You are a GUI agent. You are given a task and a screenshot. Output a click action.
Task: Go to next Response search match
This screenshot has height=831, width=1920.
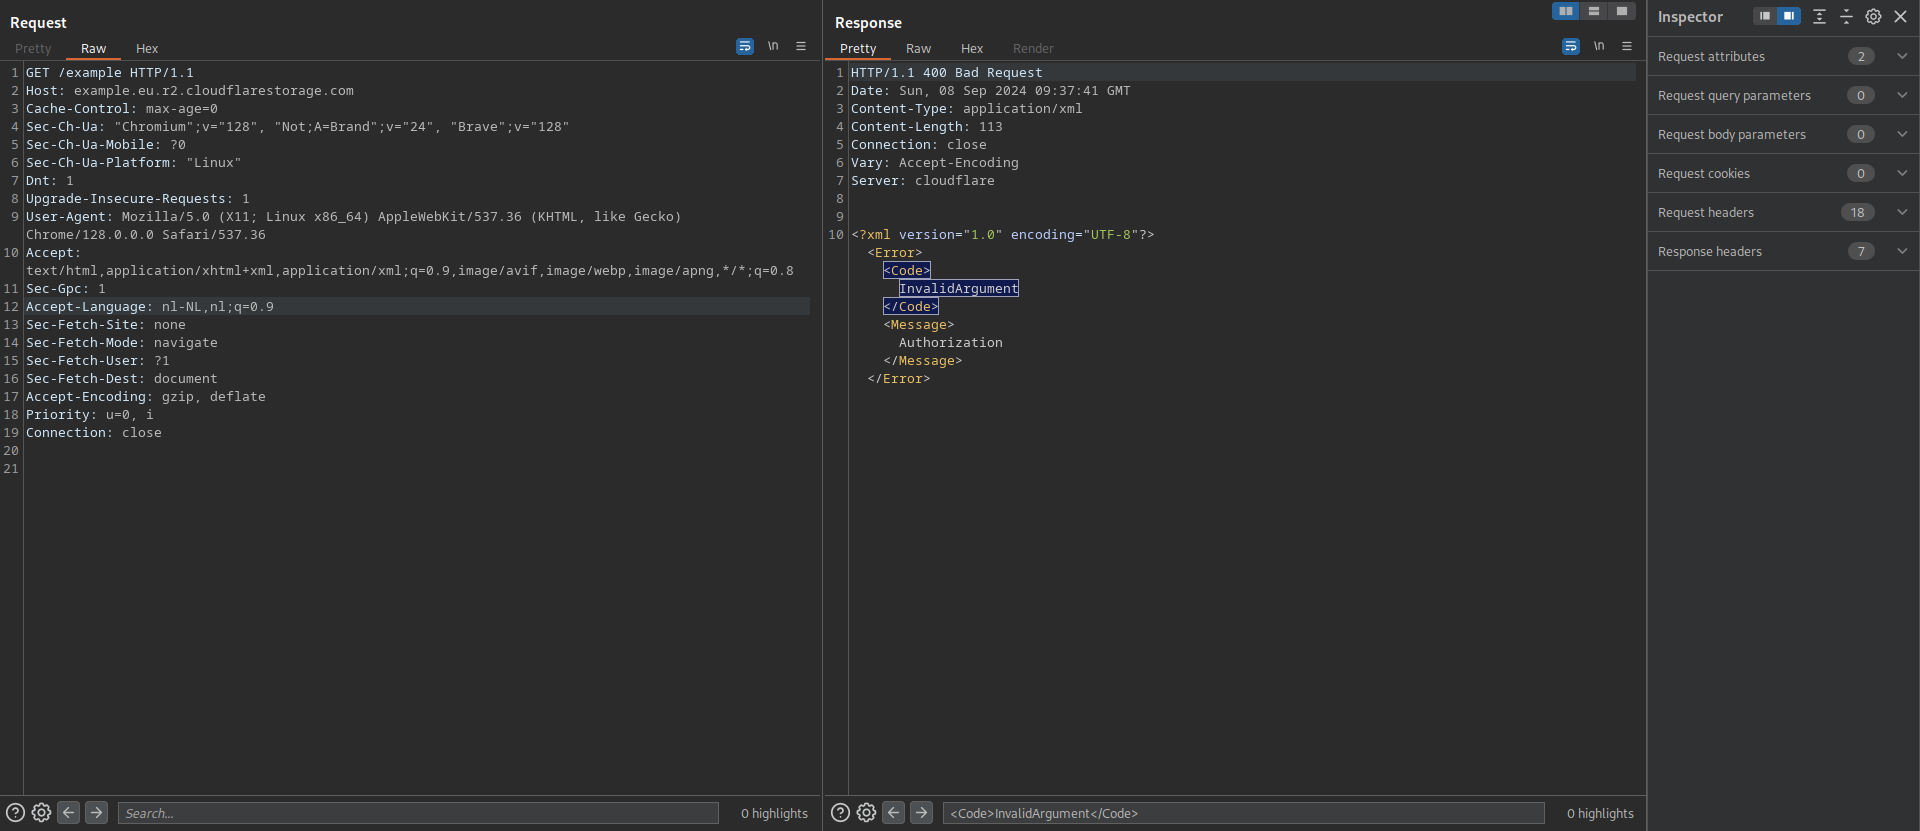[x=922, y=813]
